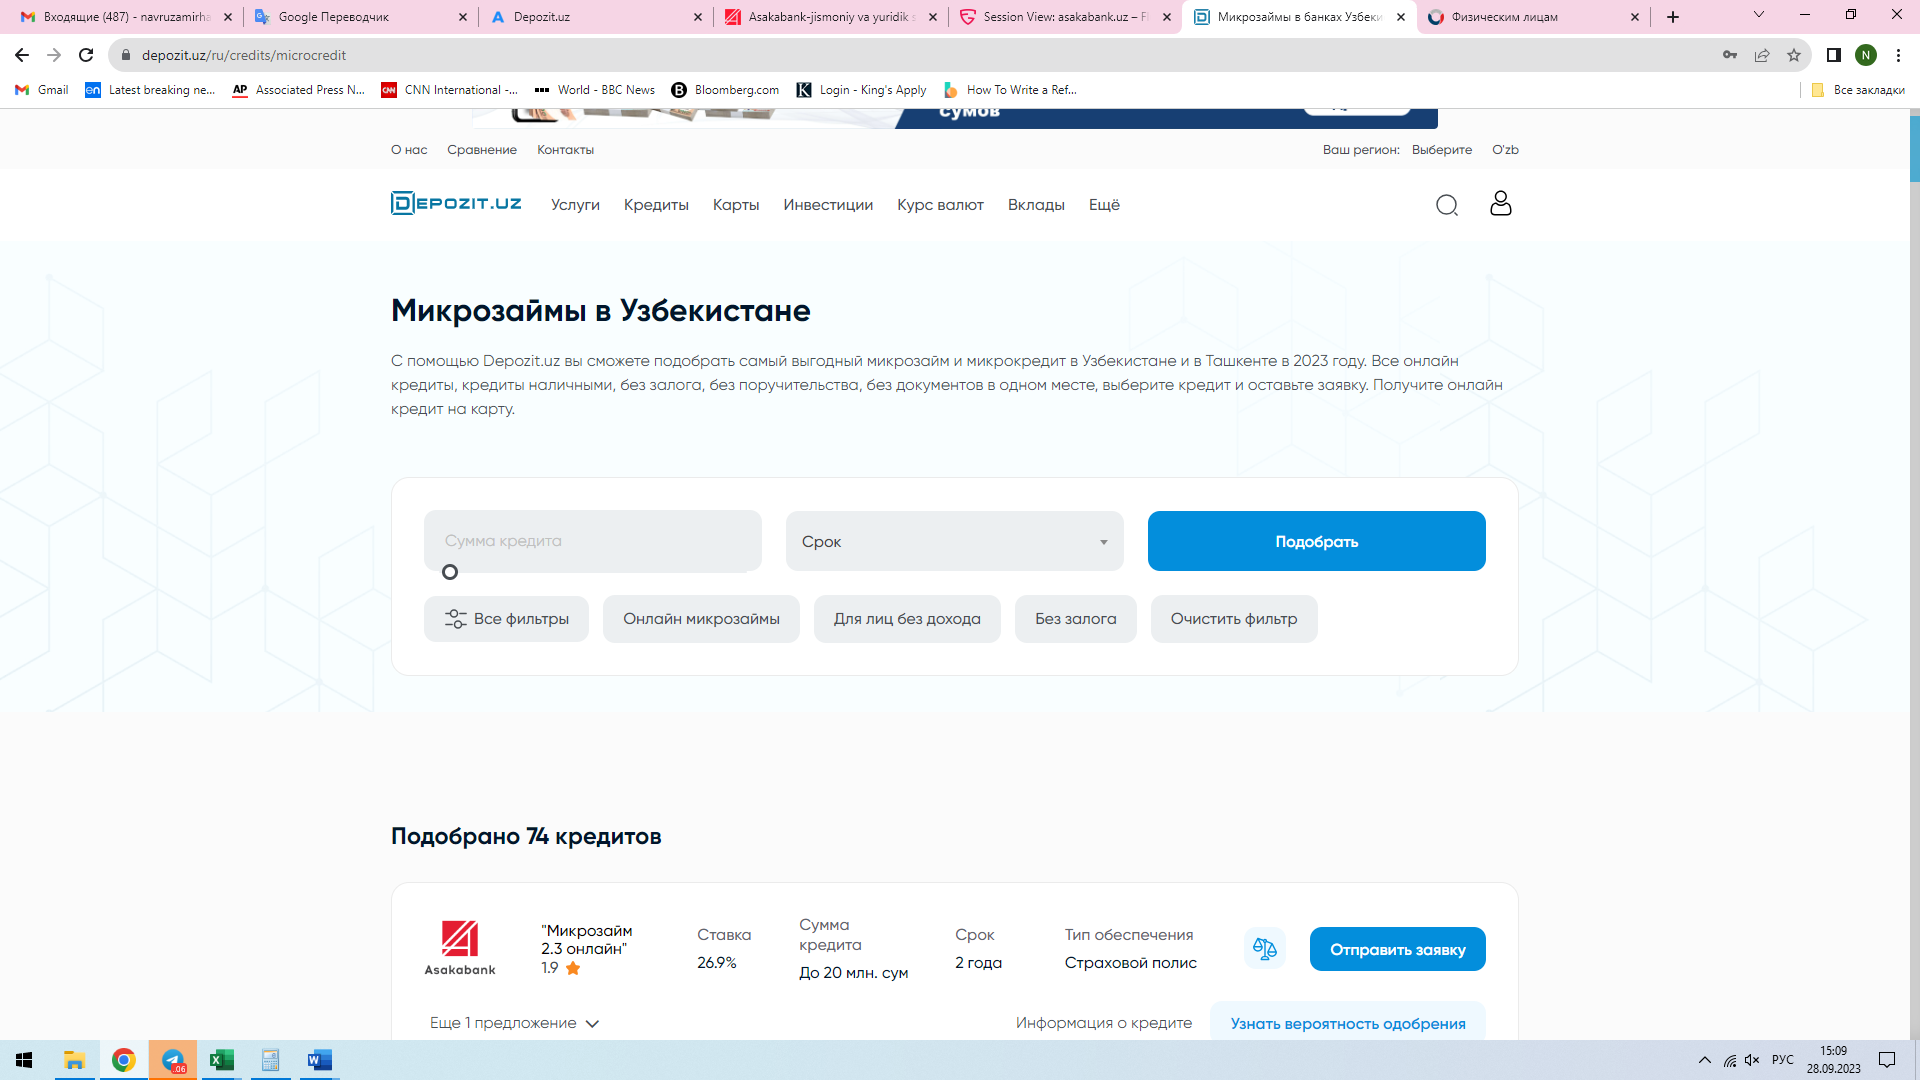Open the notifications center icon
The image size is (1920, 1080).
click(1887, 1060)
